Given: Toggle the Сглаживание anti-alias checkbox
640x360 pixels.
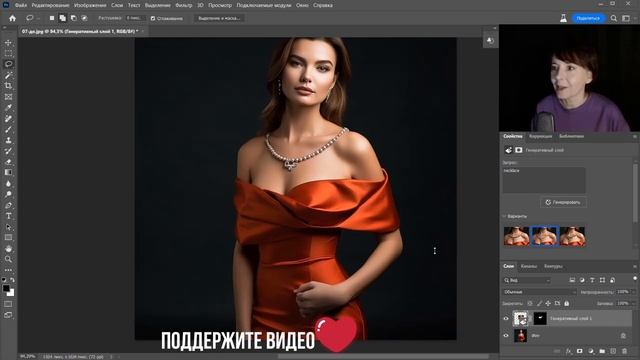Looking at the screenshot, I should click(153, 18).
